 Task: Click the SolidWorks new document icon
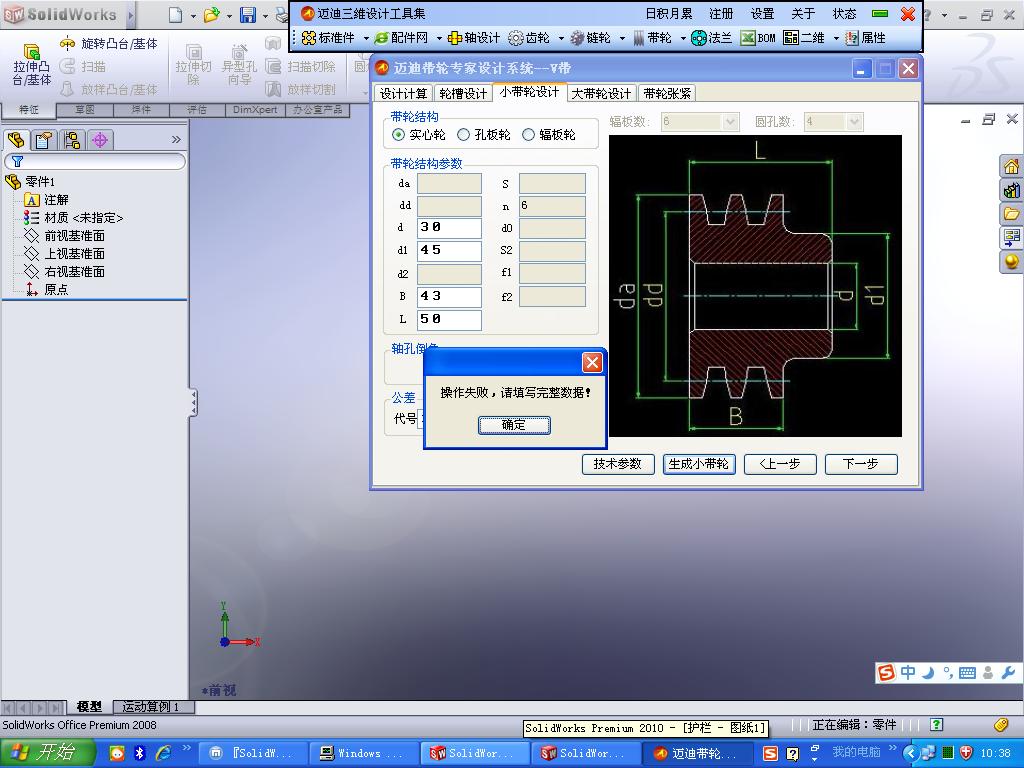[175, 14]
